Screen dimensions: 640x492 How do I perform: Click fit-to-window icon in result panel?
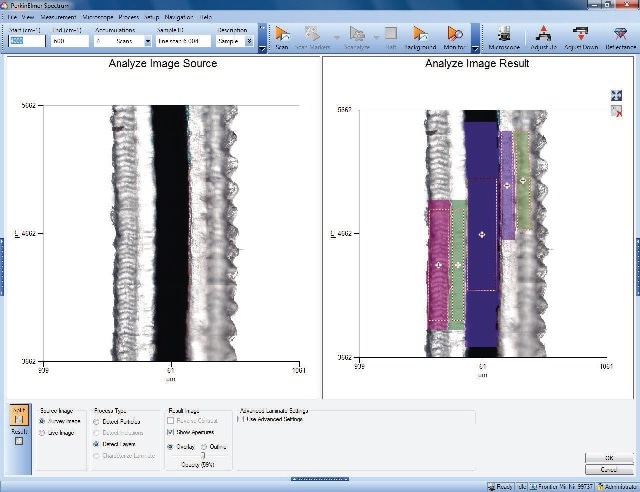(x=616, y=96)
